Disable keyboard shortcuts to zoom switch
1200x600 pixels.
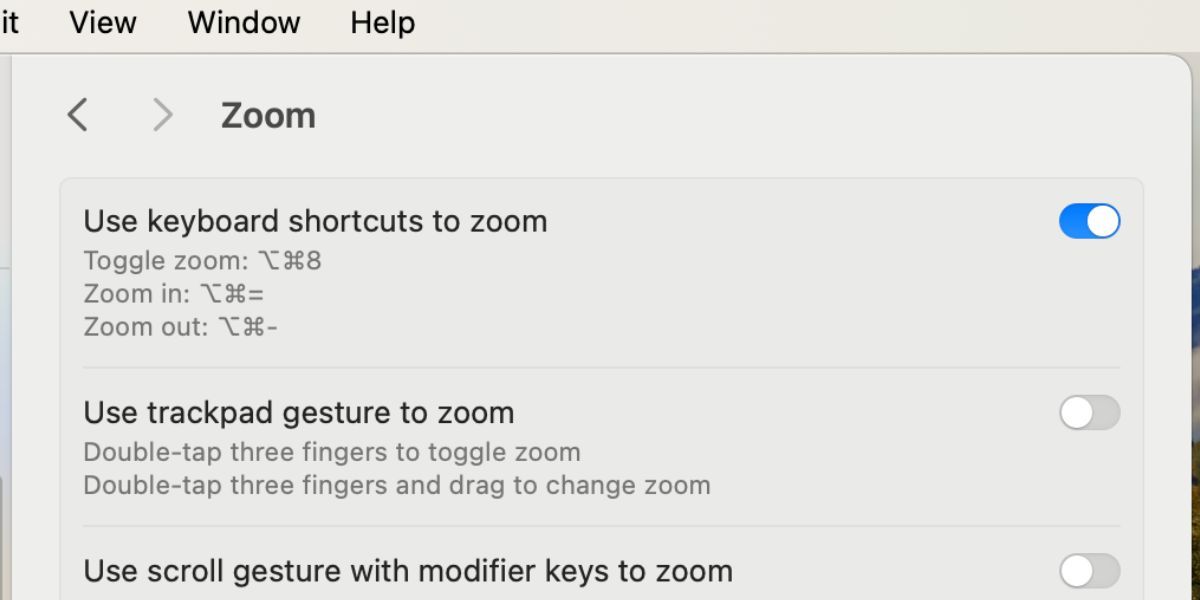(1089, 221)
